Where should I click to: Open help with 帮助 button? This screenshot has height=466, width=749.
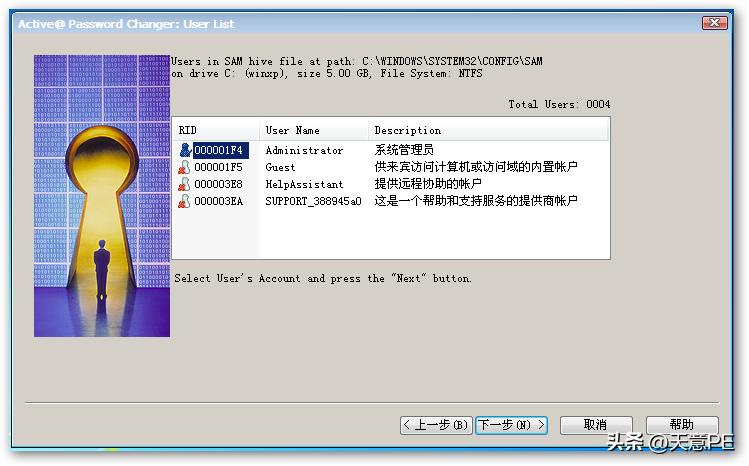coord(682,425)
